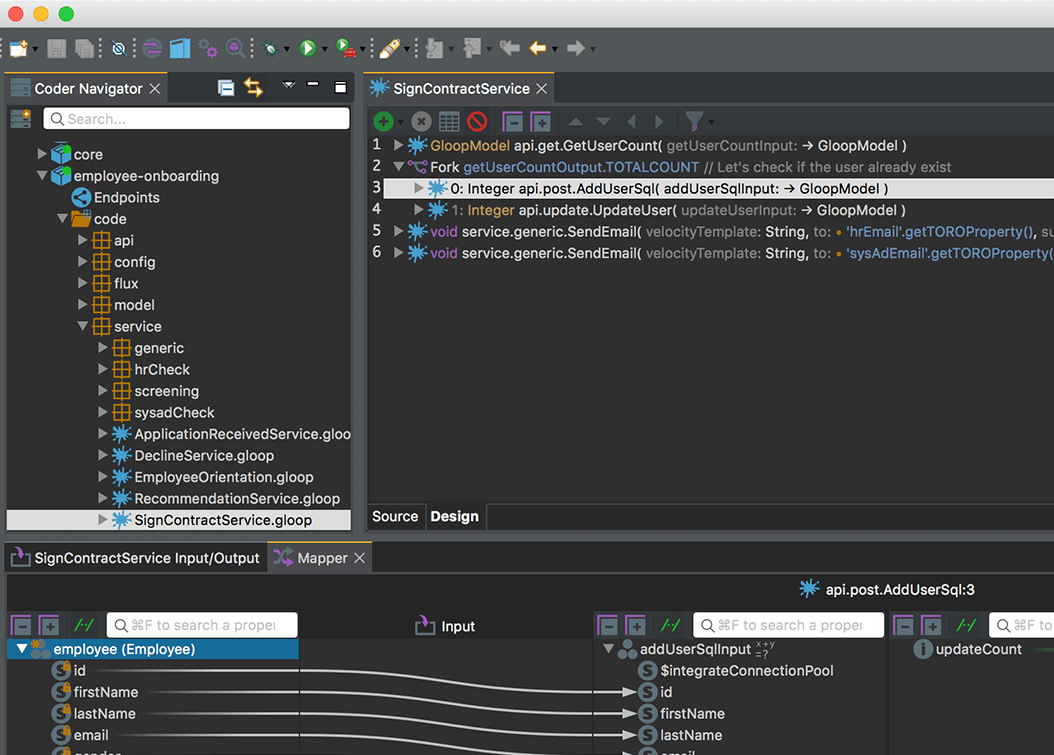The width and height of the screenshot is (1054, 755).
Task: Click collapse-all icon above employee tree
Action: pos(22,626)
